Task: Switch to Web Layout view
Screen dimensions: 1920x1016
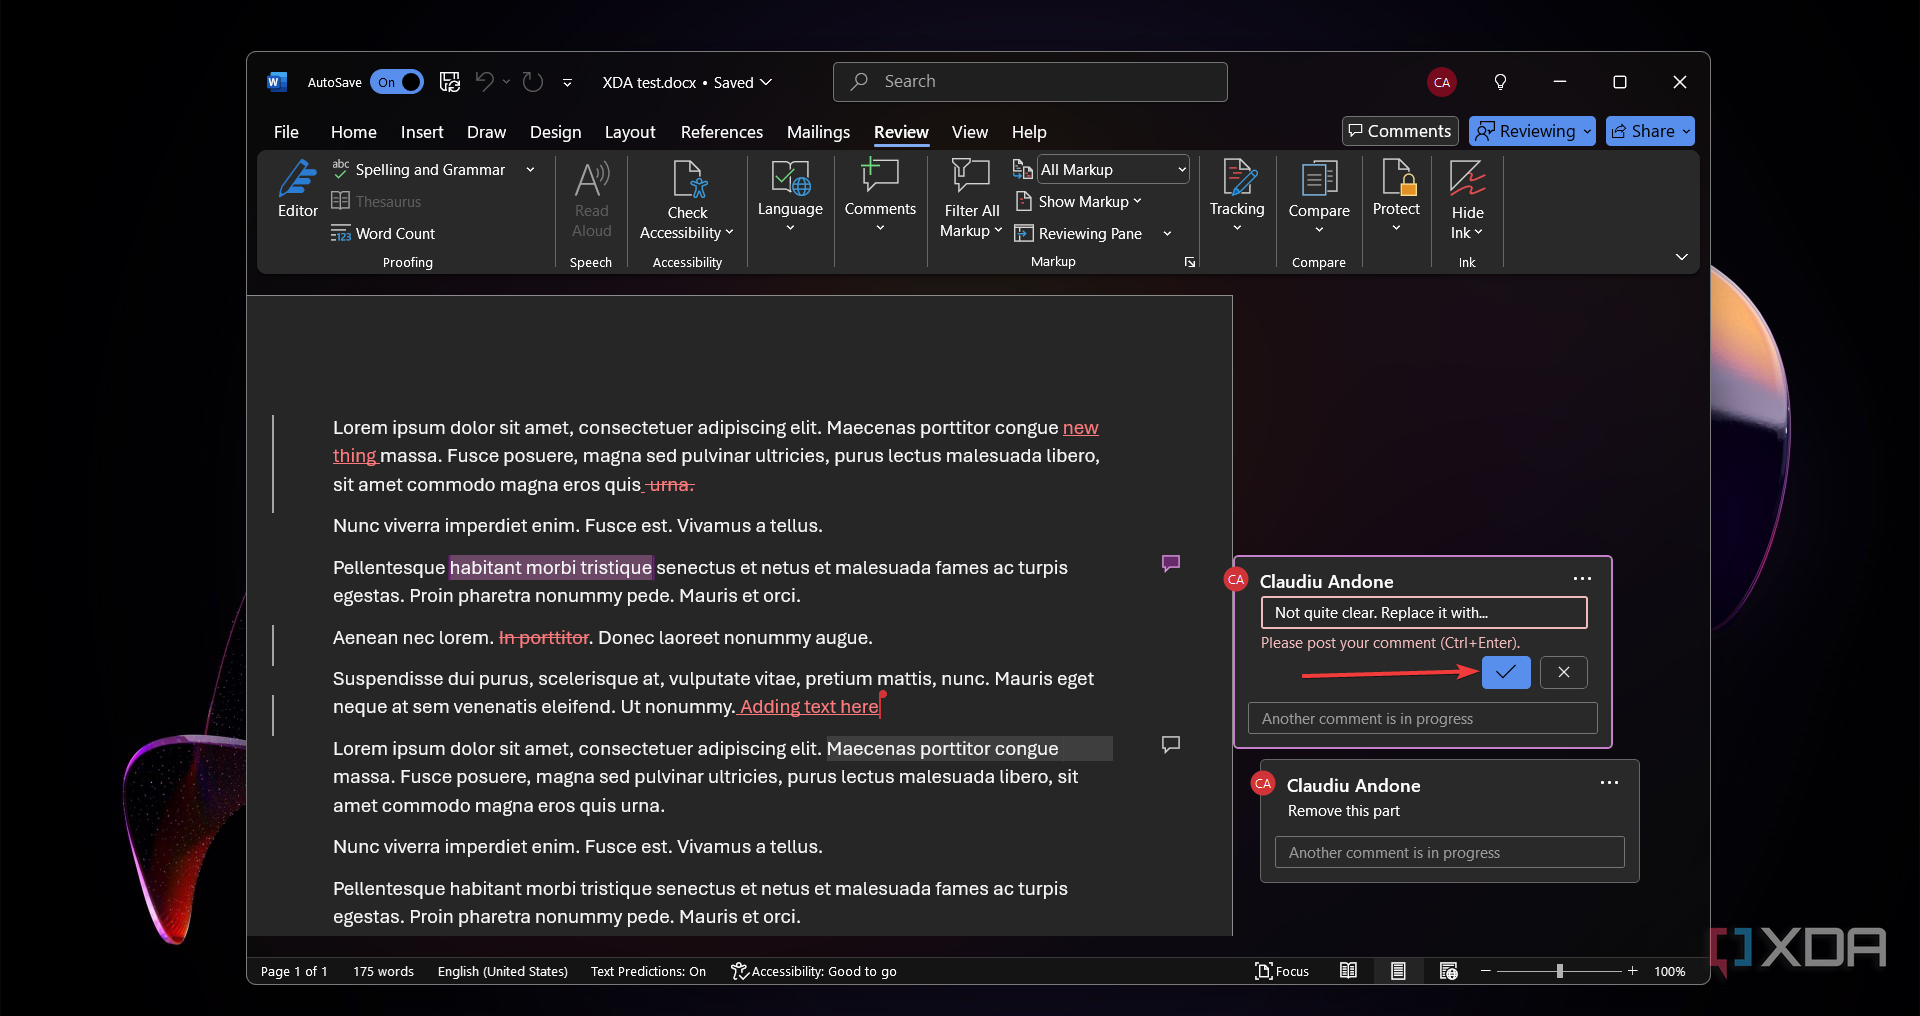Action: (x=1448, y=971)
